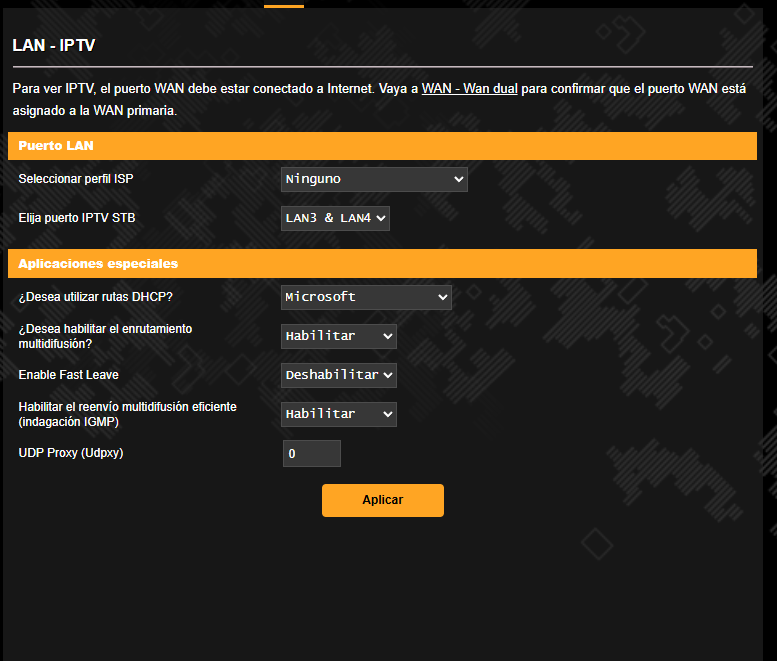This screenshot has width=777, height=661.
Task: Click the Aplicar button
Action: pos(383,500)
